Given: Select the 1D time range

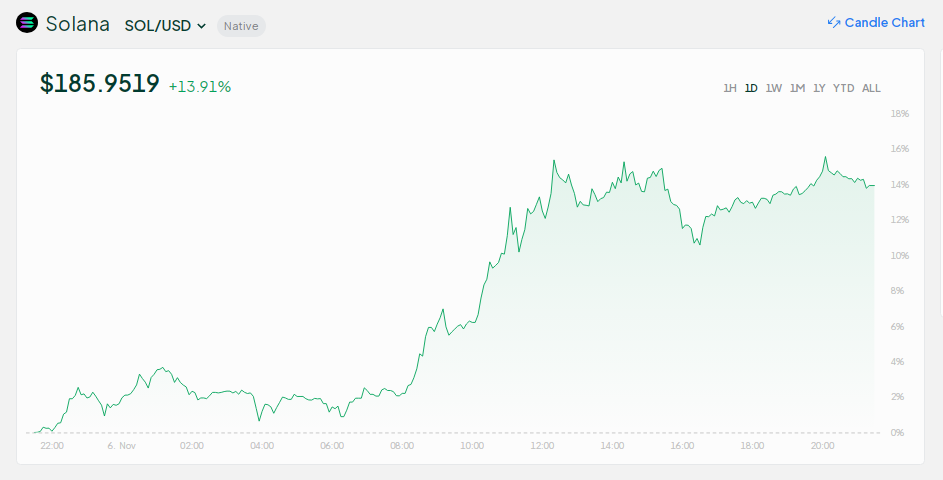Looking at the screenshot, I should [751, 88].
